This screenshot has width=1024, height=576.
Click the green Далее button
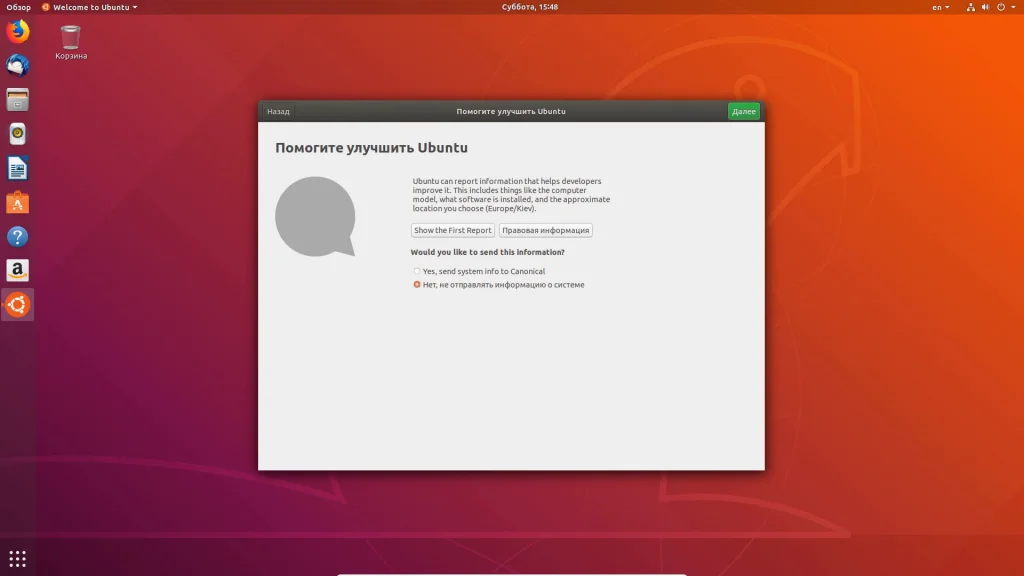tap(744, 112)
